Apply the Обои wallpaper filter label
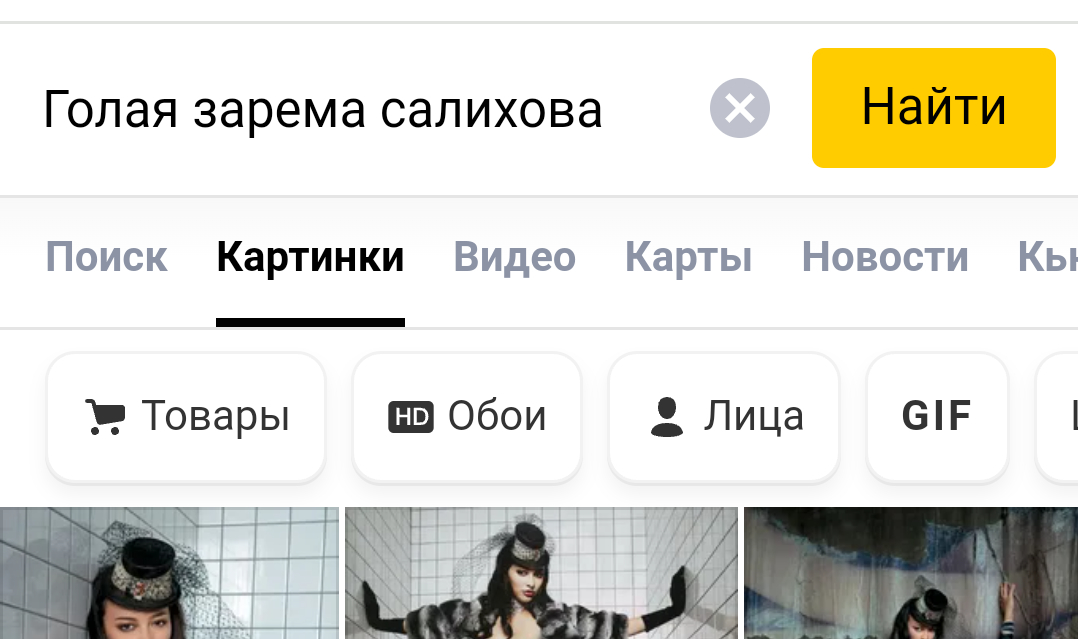 [x=497, y=416]
